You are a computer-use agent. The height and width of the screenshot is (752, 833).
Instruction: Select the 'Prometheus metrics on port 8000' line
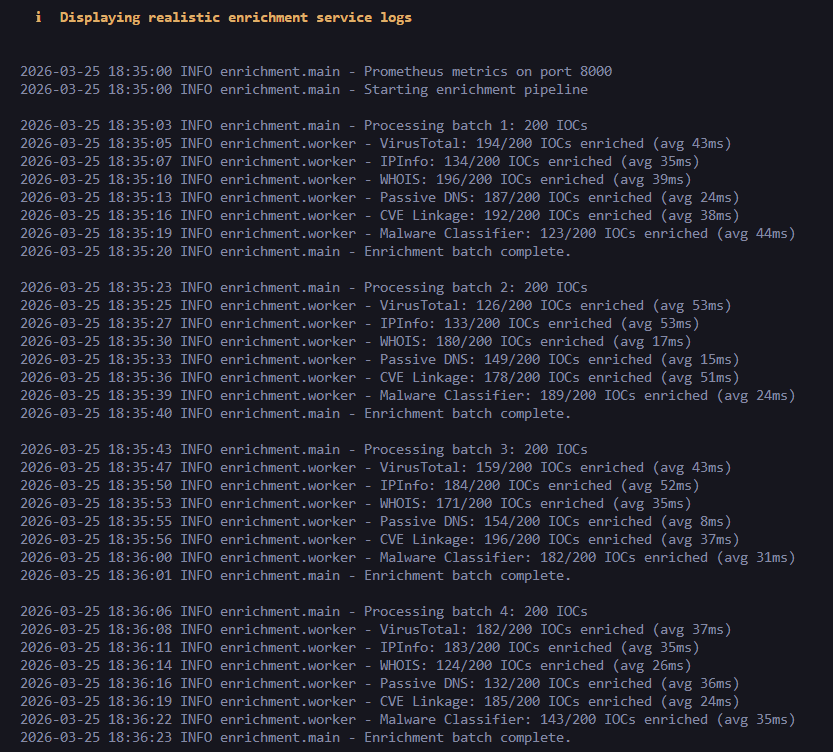[x=316, y=71]
